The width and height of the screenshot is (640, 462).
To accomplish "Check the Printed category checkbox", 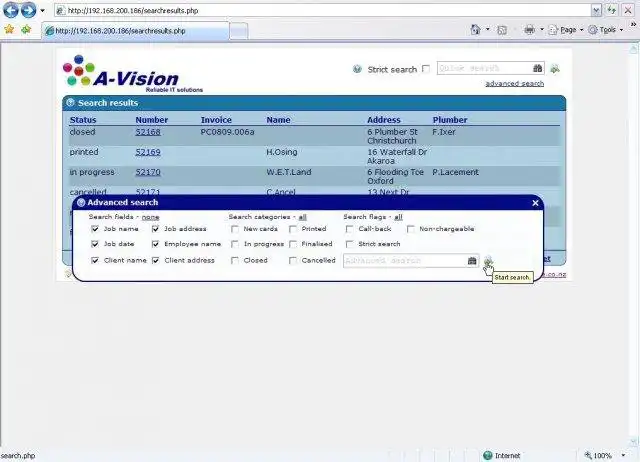I will [293, 229].
